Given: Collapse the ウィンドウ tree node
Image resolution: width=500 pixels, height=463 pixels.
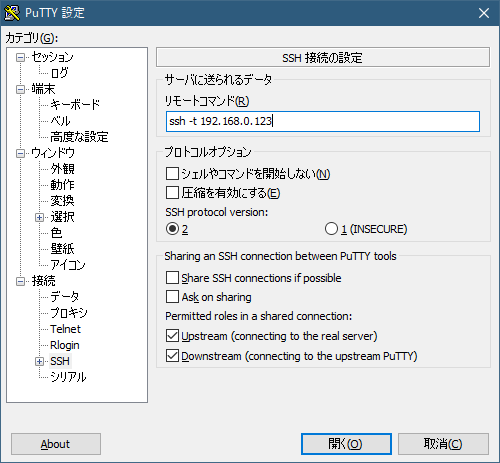Looking at the screenshot, I should pyautogui.click(x=20, y=154).
